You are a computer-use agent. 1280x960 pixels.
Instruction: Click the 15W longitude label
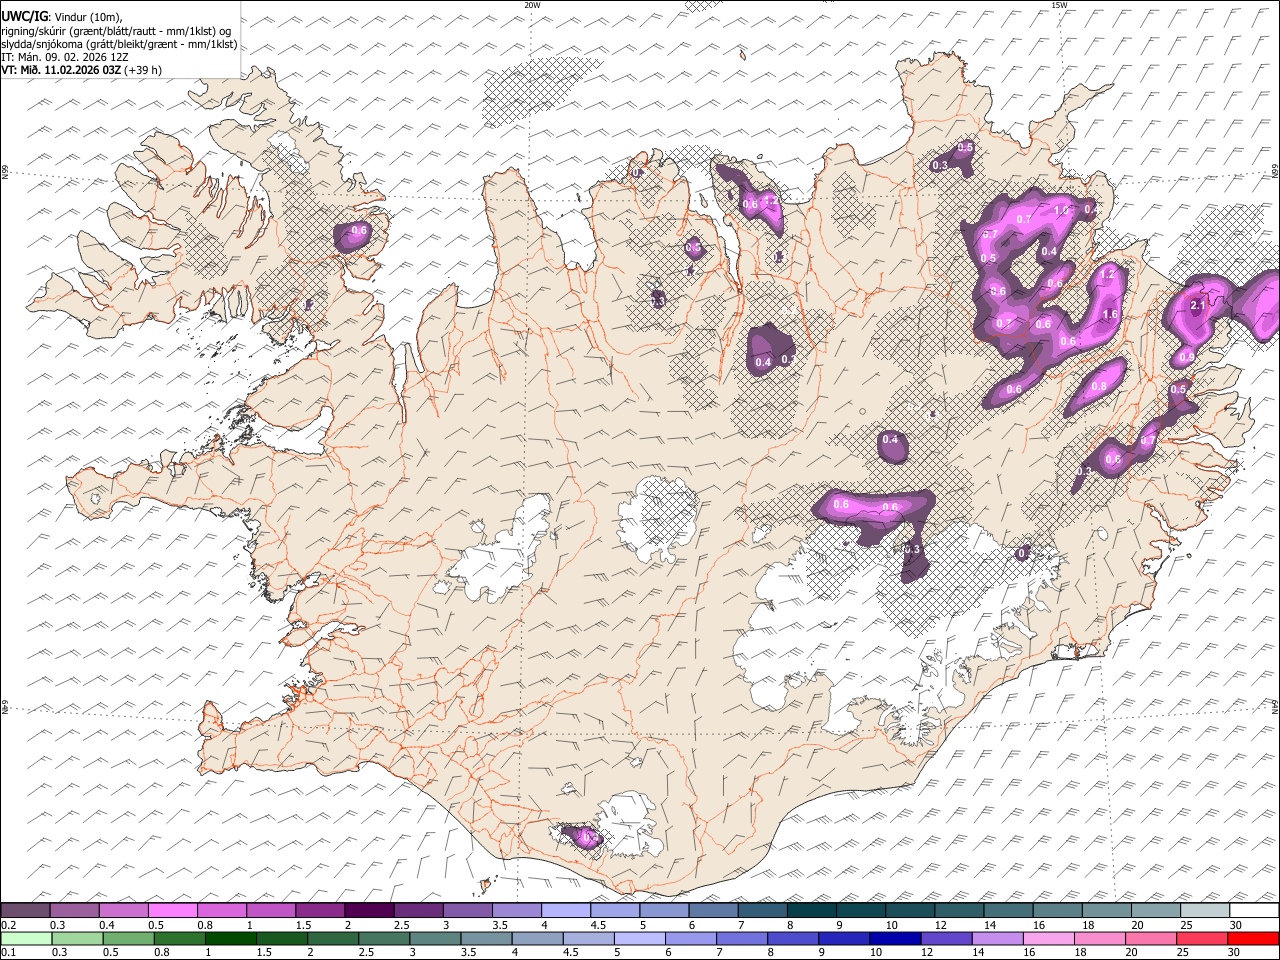[1059, 5]
